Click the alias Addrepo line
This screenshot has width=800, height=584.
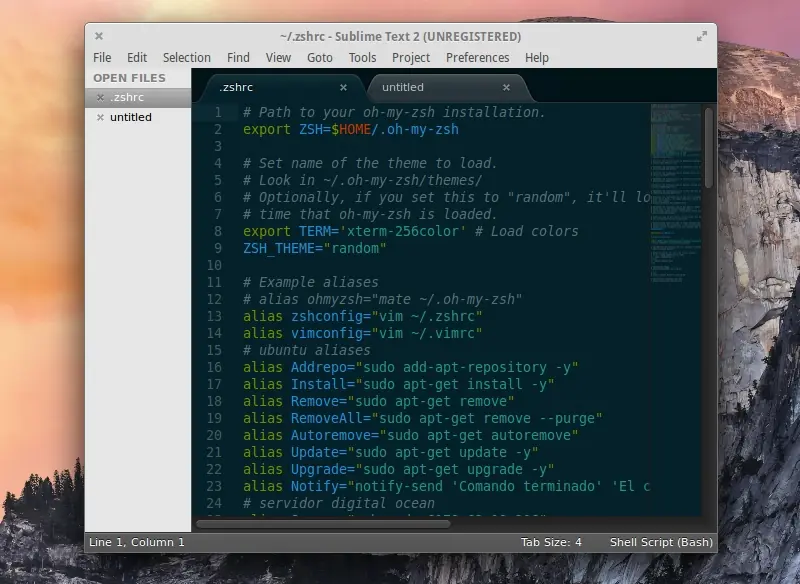click(411, 367)
